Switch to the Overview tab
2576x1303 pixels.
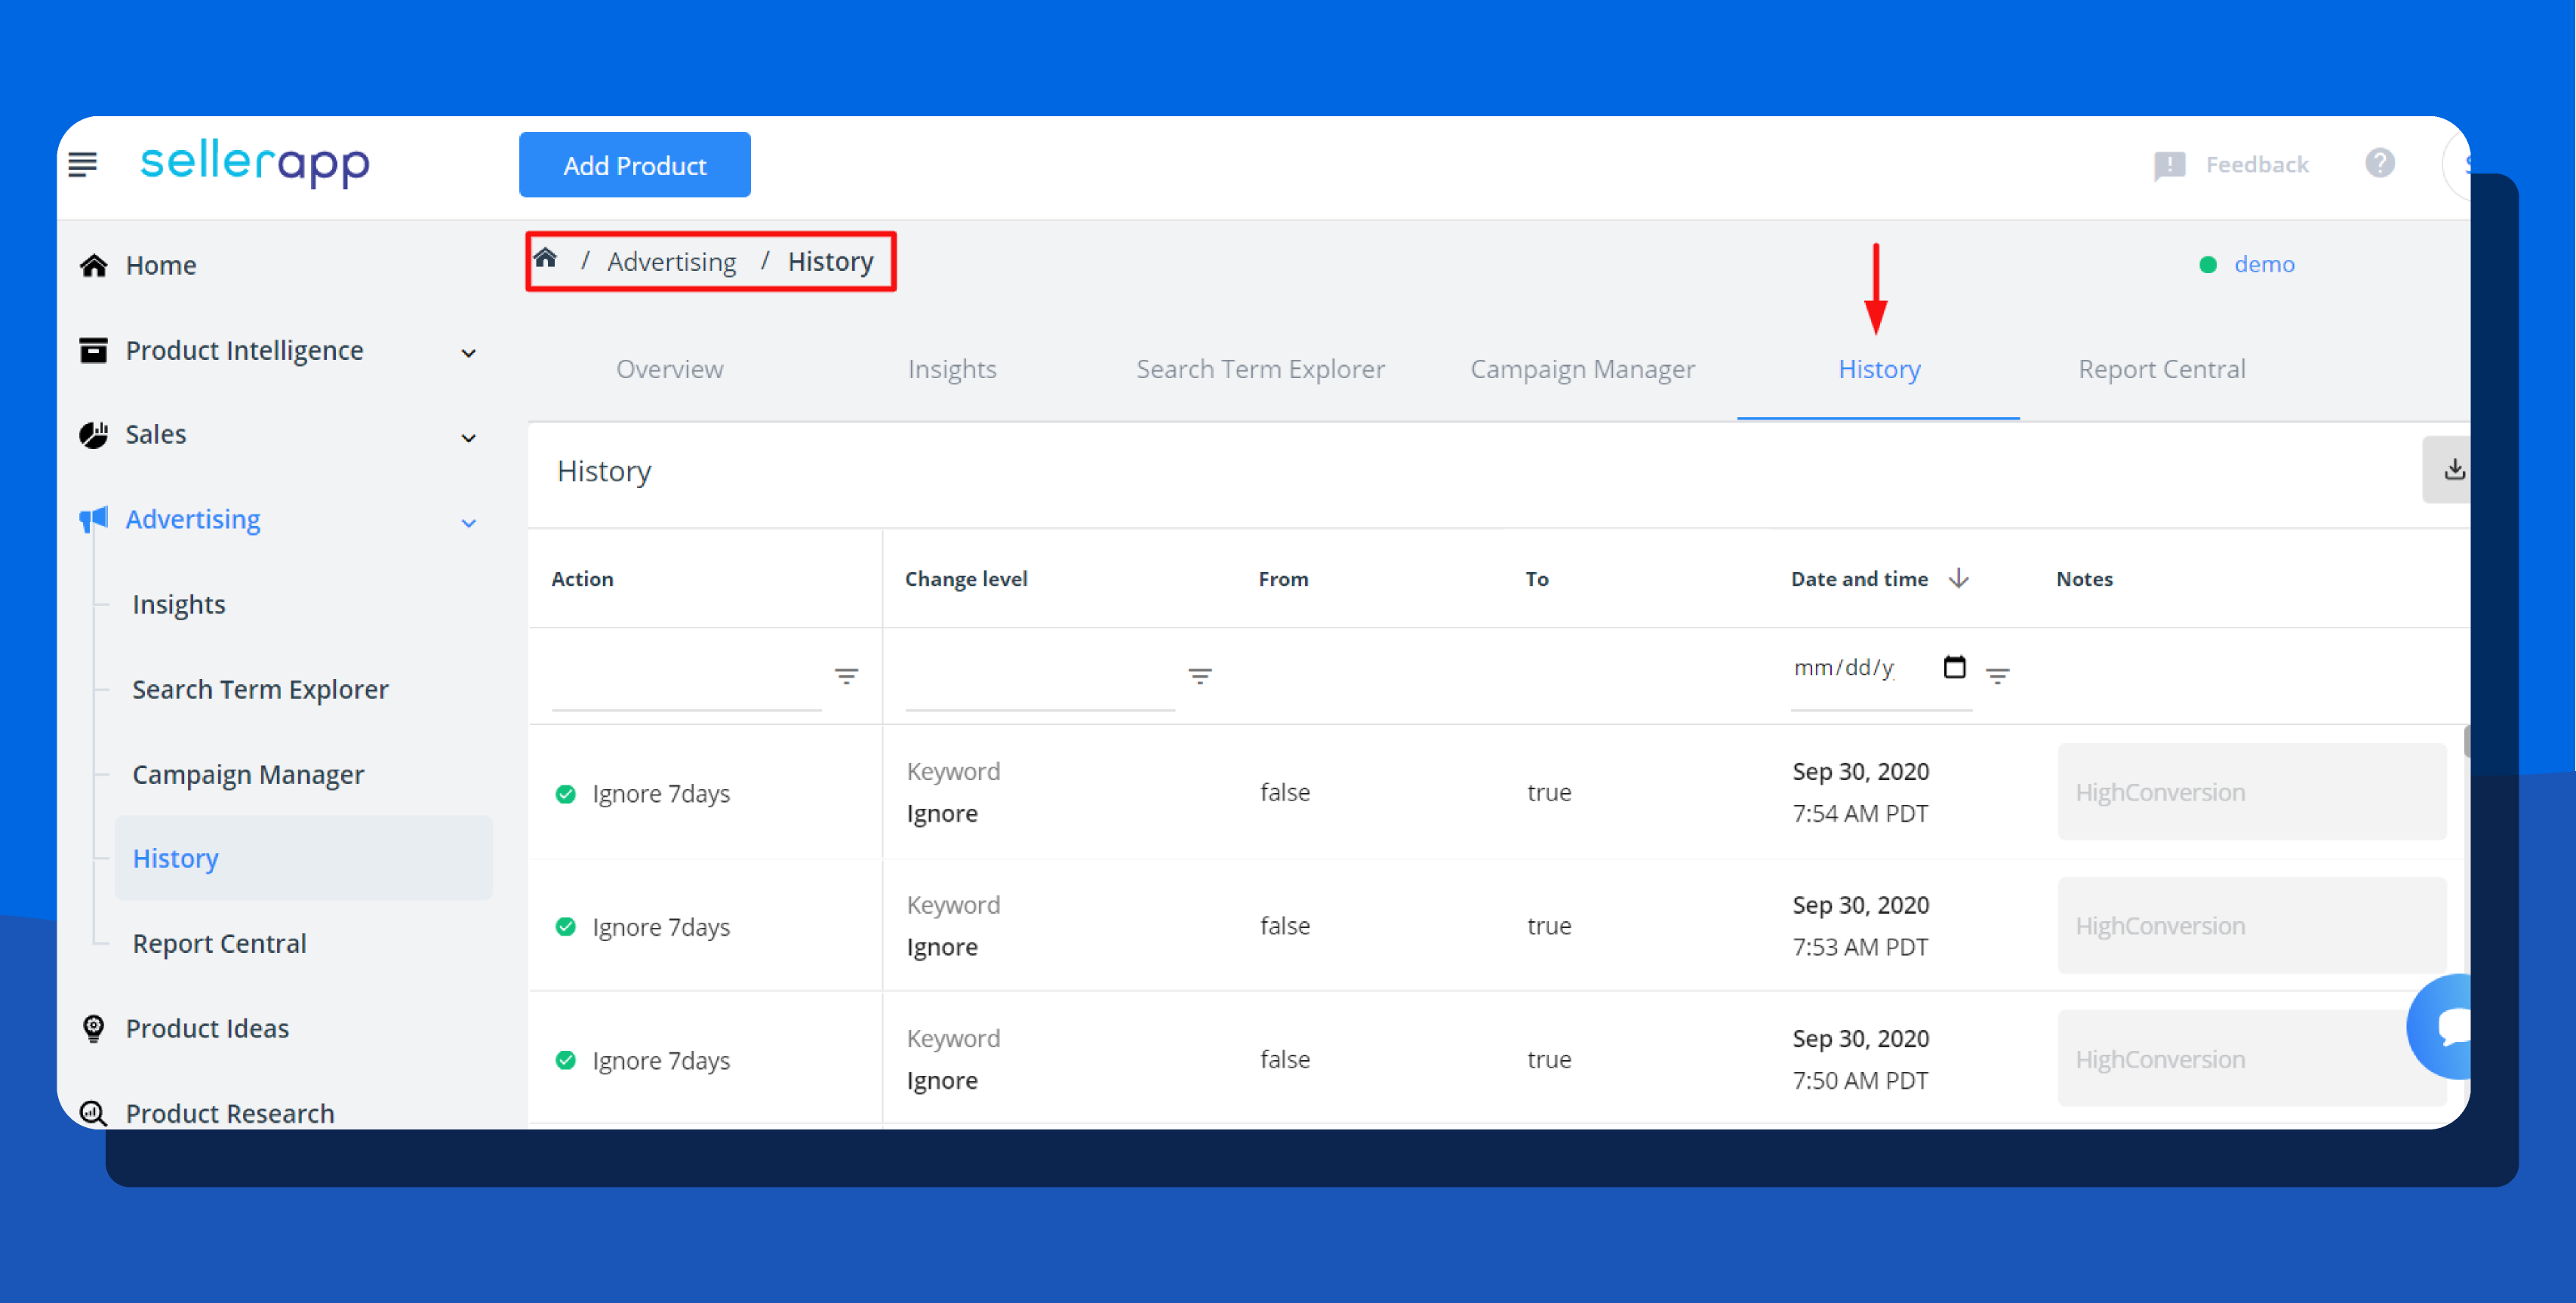[669, 369]
